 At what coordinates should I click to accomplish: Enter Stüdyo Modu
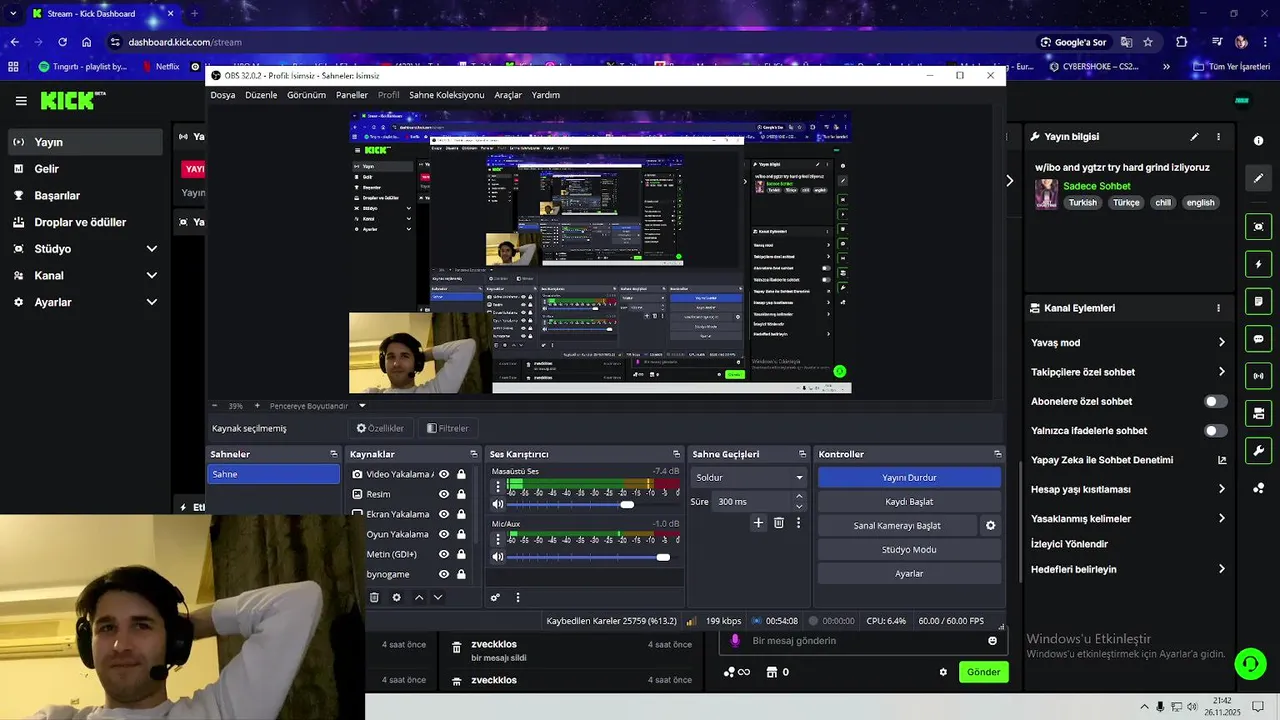tap(909, 550)
